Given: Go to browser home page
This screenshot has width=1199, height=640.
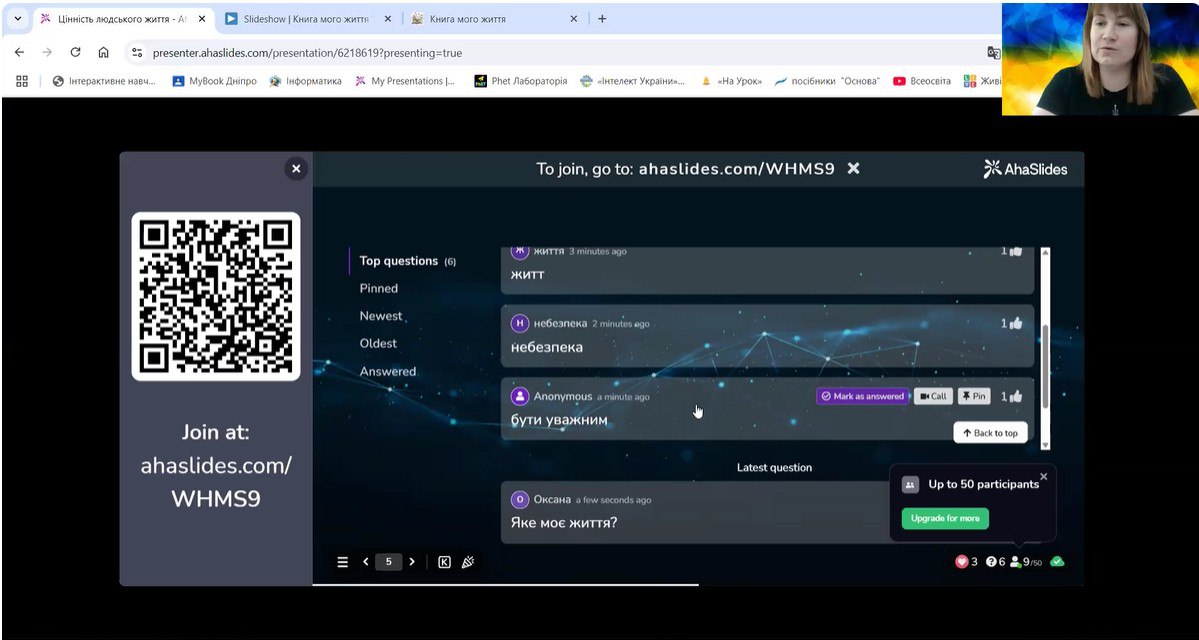Looking at the screenshot, I should (103, 53).
